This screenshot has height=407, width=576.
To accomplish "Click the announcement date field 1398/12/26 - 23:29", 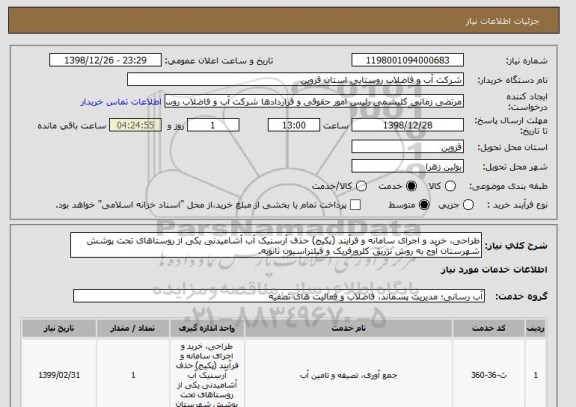I will (x=105, y=60).
